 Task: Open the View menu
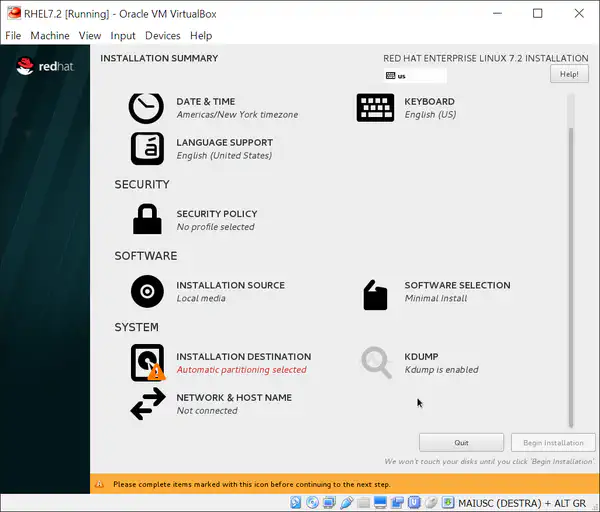point(90,35)
